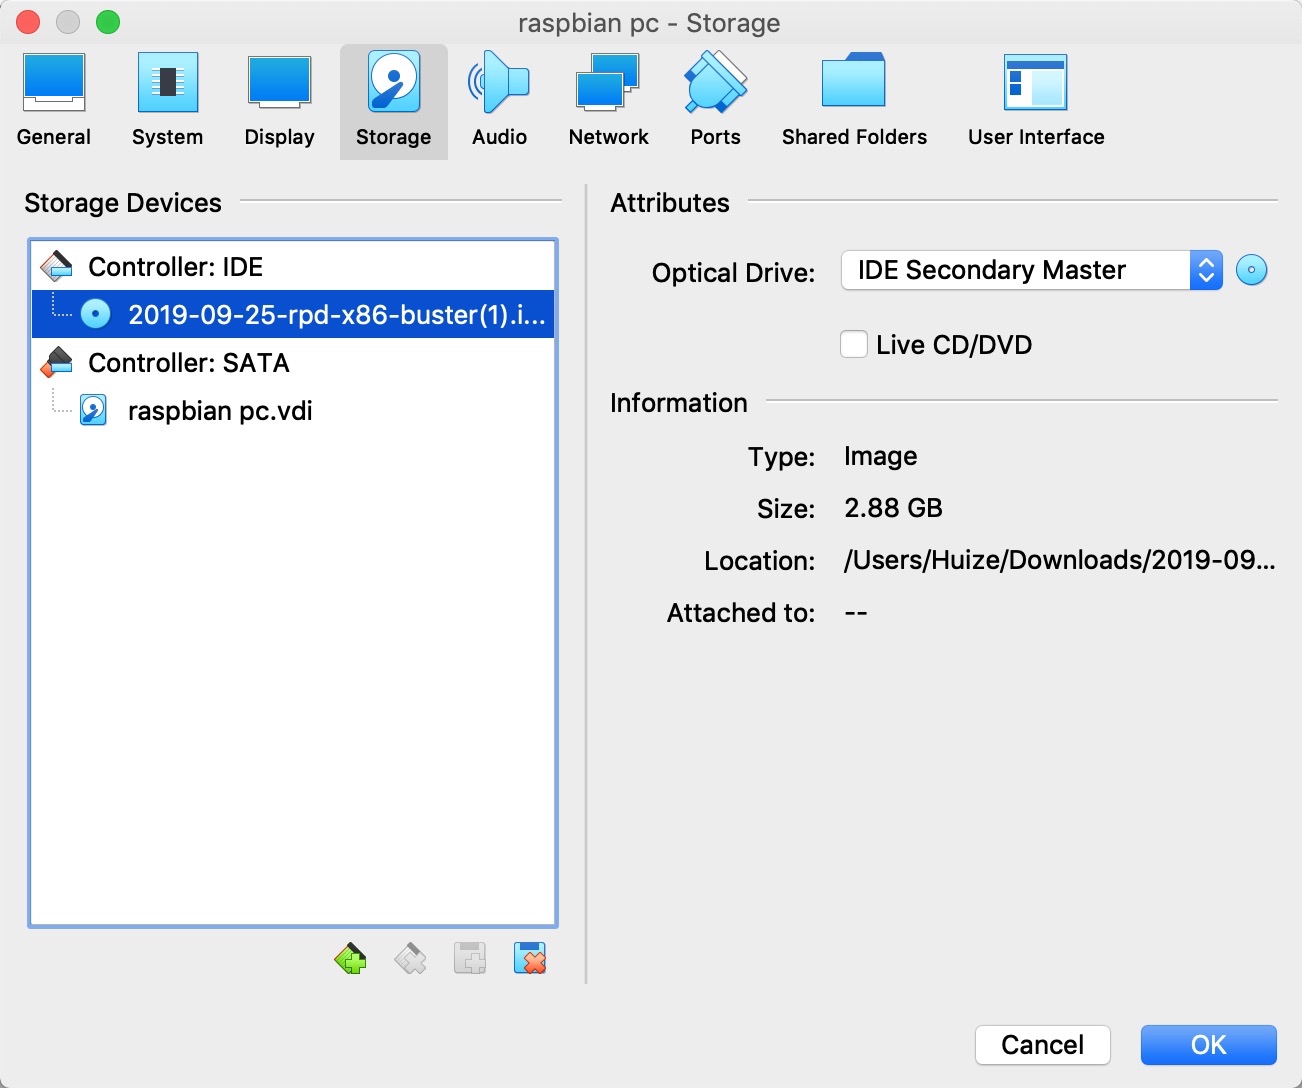The image size is (1302, 1088).
Task: Open the System settings tab
Action: (167, 101)
